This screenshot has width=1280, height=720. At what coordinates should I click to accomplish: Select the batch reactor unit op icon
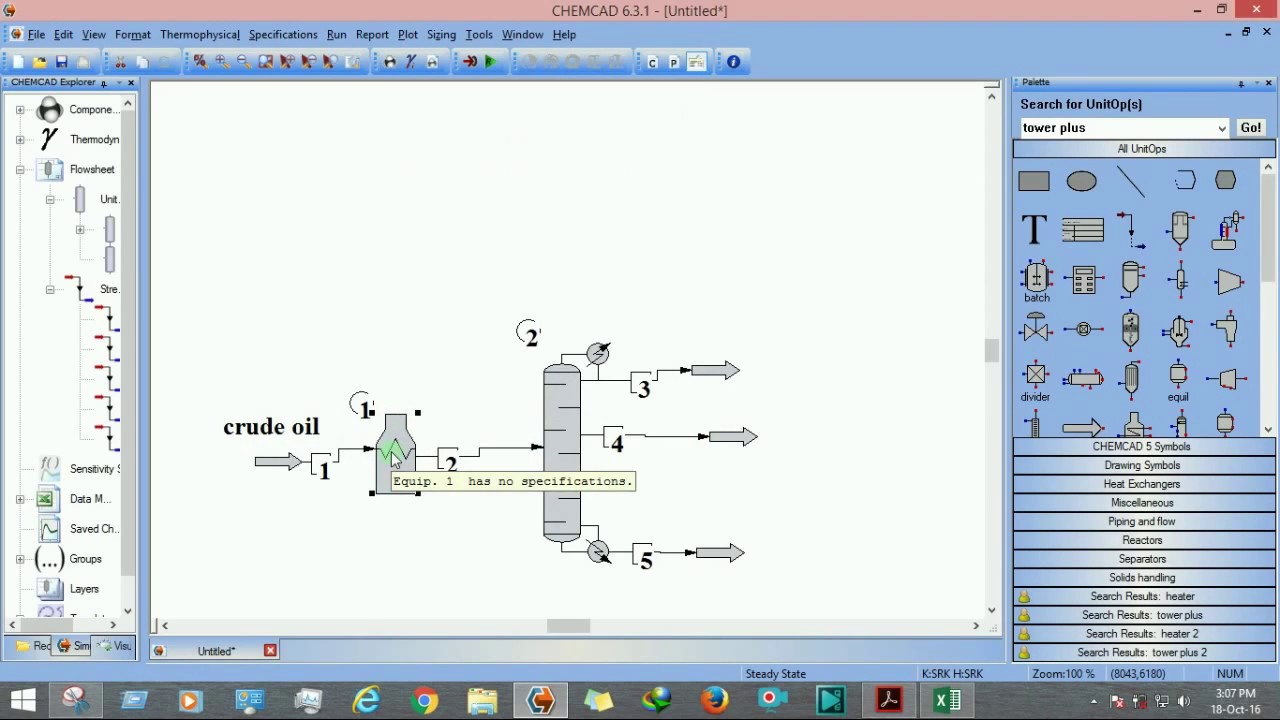[x=1036, y=281]
